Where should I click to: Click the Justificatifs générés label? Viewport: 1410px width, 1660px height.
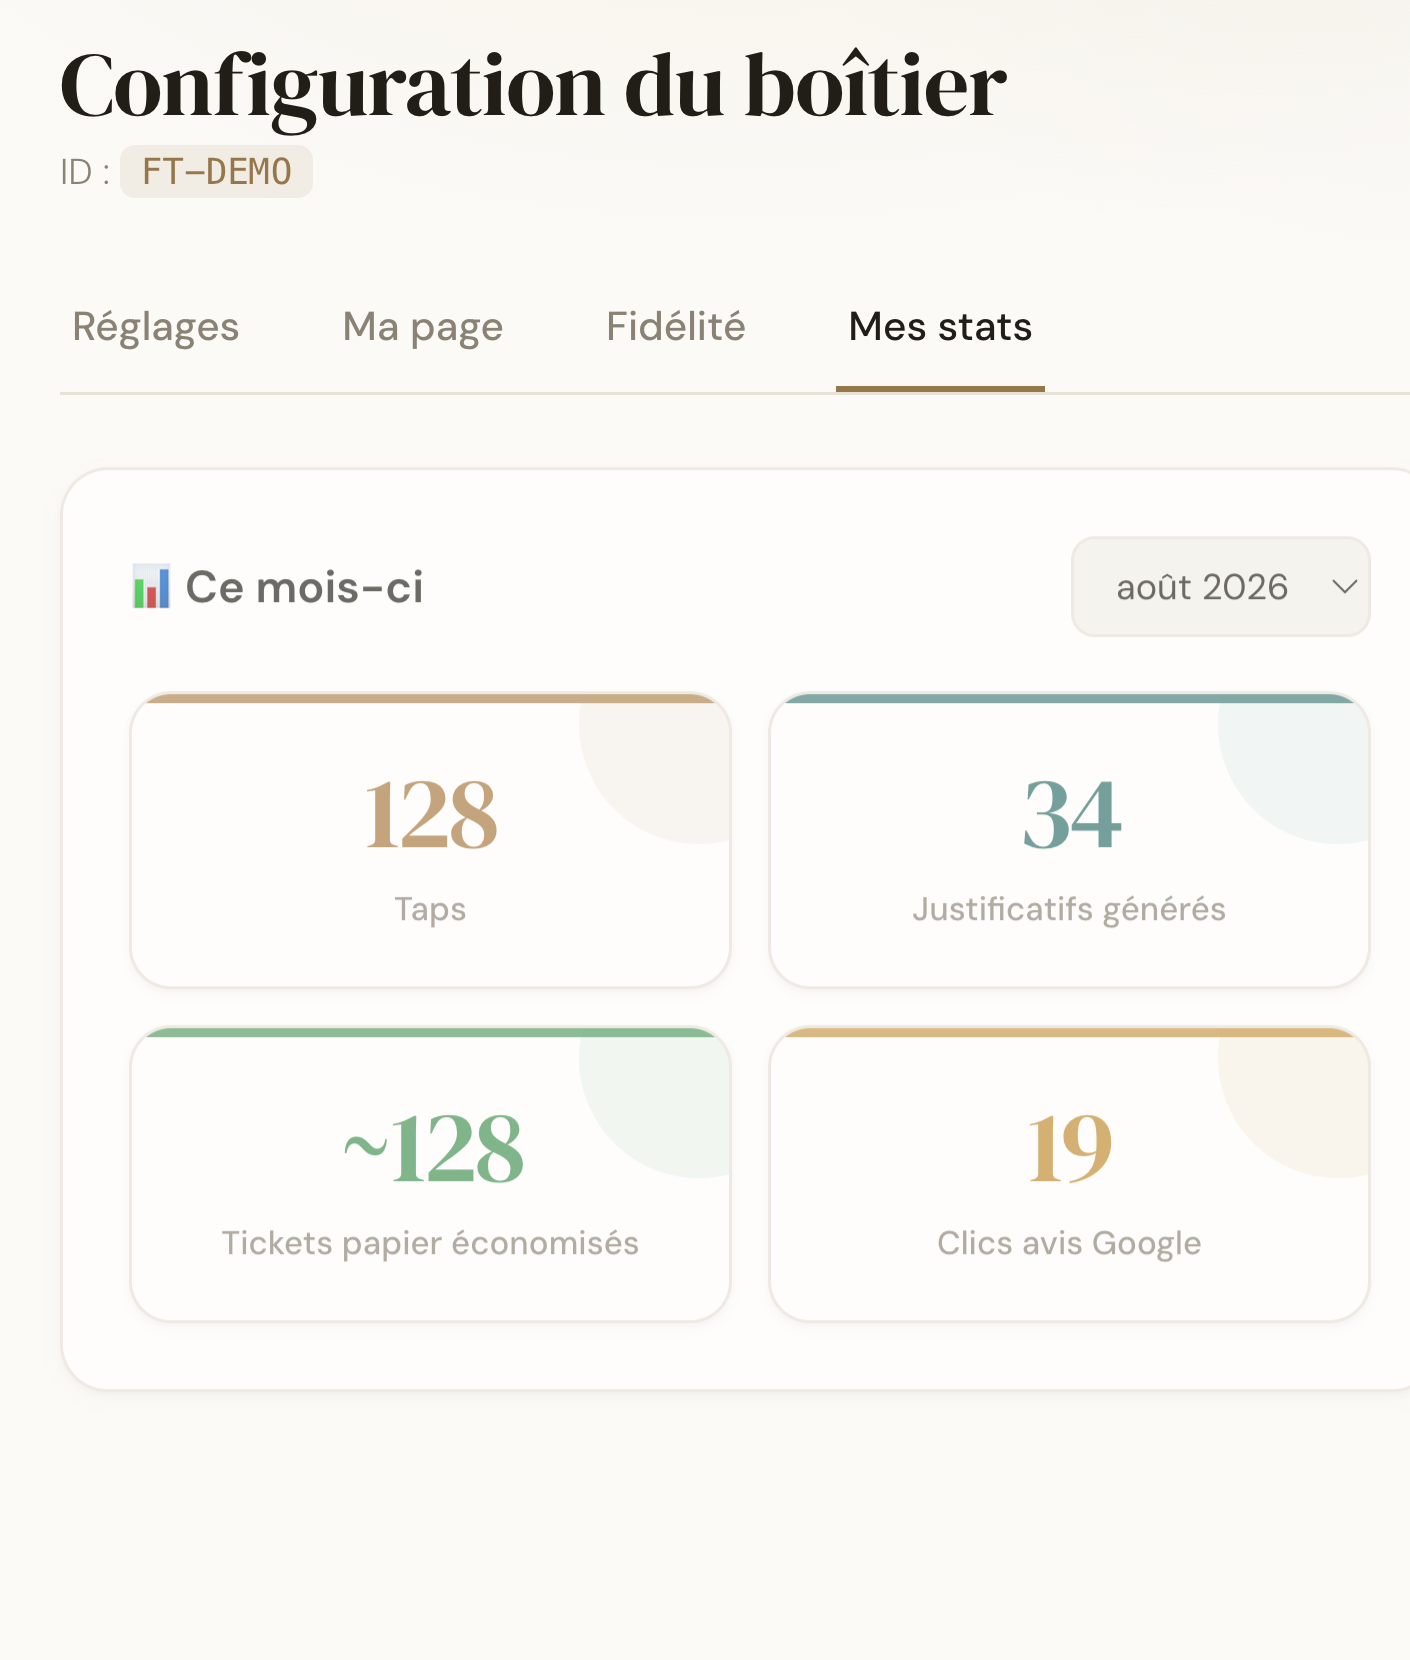coord(1069,909)
